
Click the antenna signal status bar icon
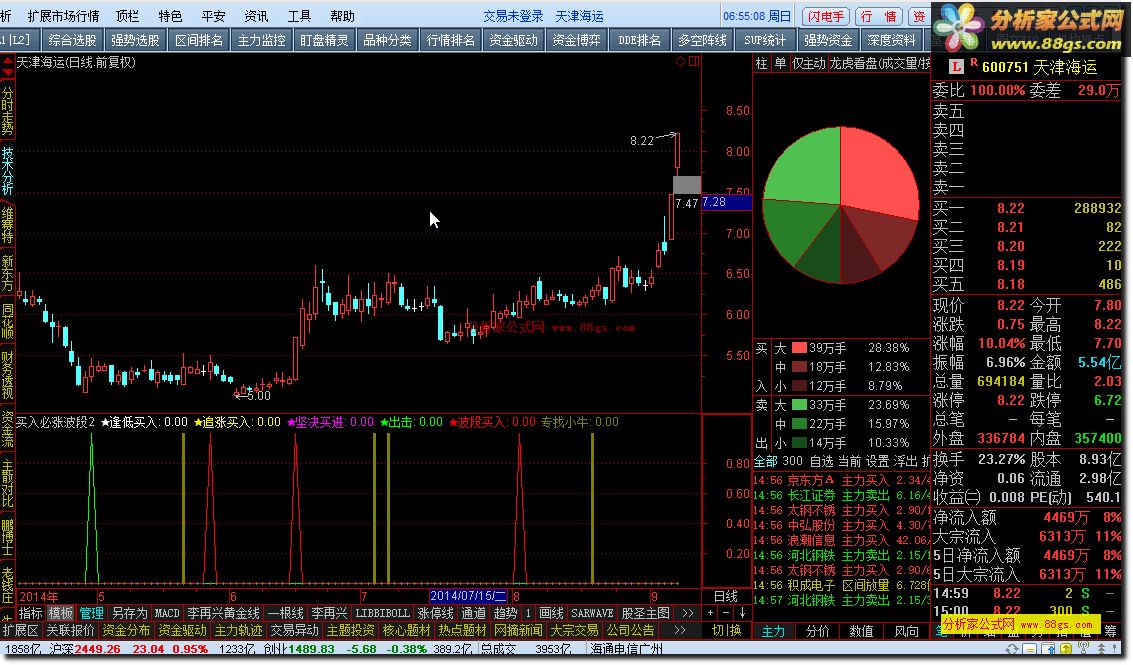pos(1082,649)
